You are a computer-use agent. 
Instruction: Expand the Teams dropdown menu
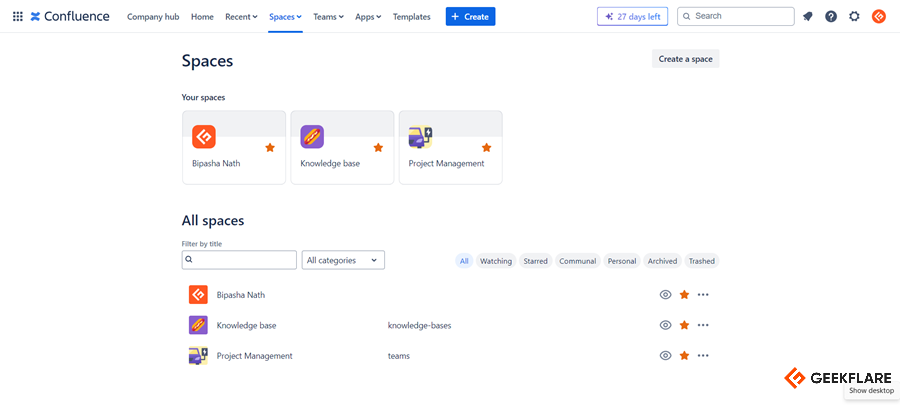point(328,17)
